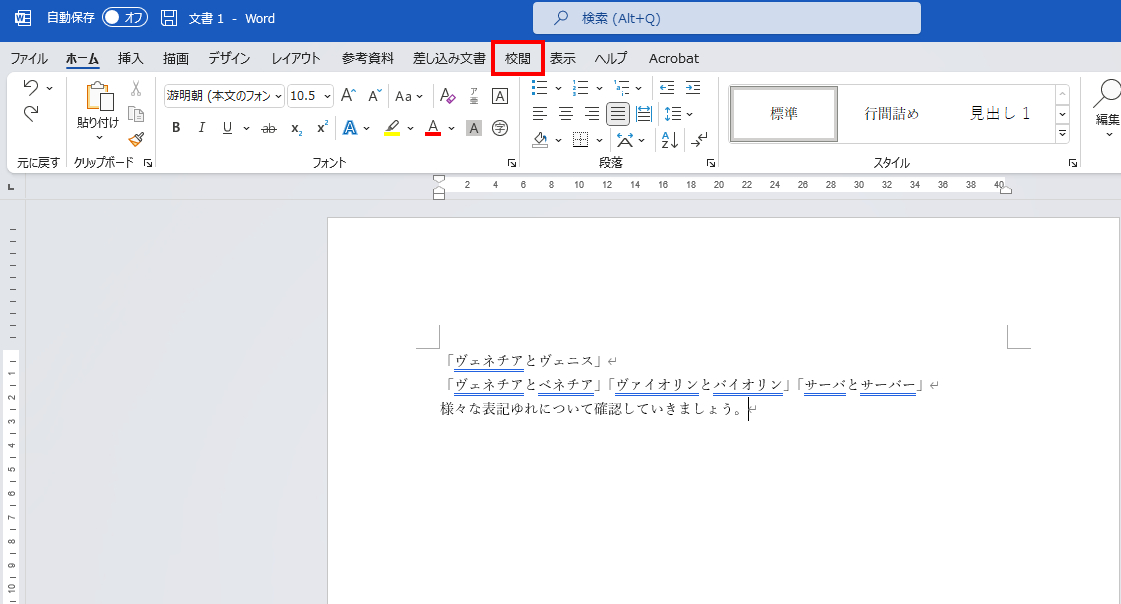Sort text with A-Z icon
The image size is (1121, 604).
(670, 140)
